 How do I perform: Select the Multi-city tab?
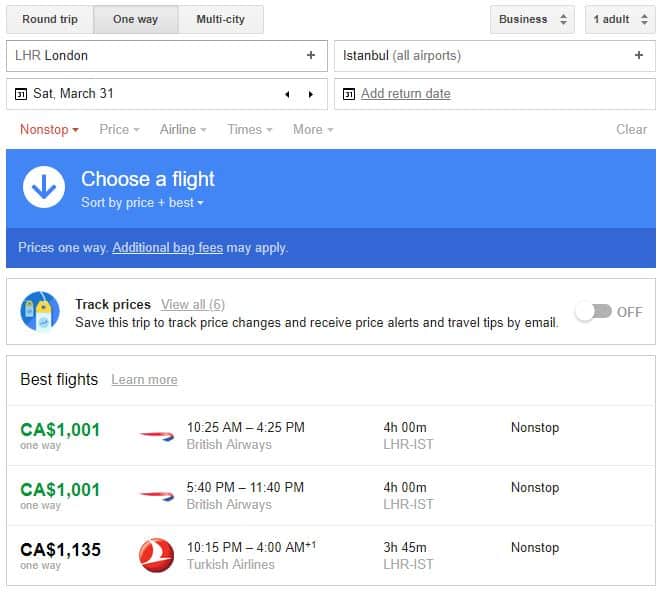[x=222, y=20]
